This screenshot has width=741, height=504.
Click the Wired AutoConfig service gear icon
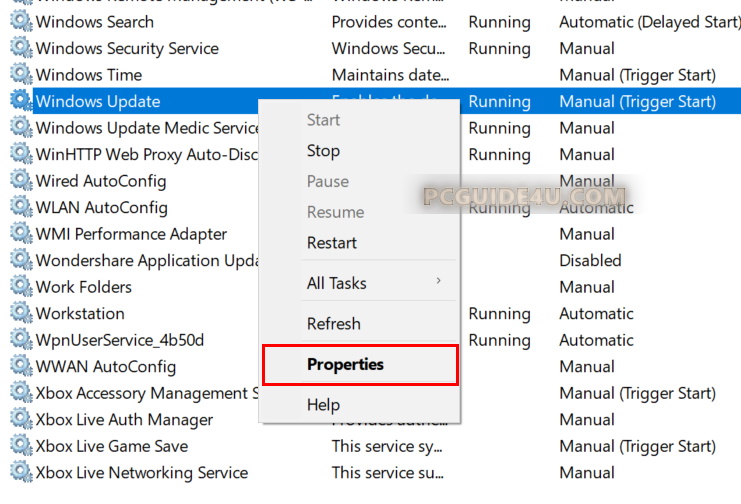20,181
